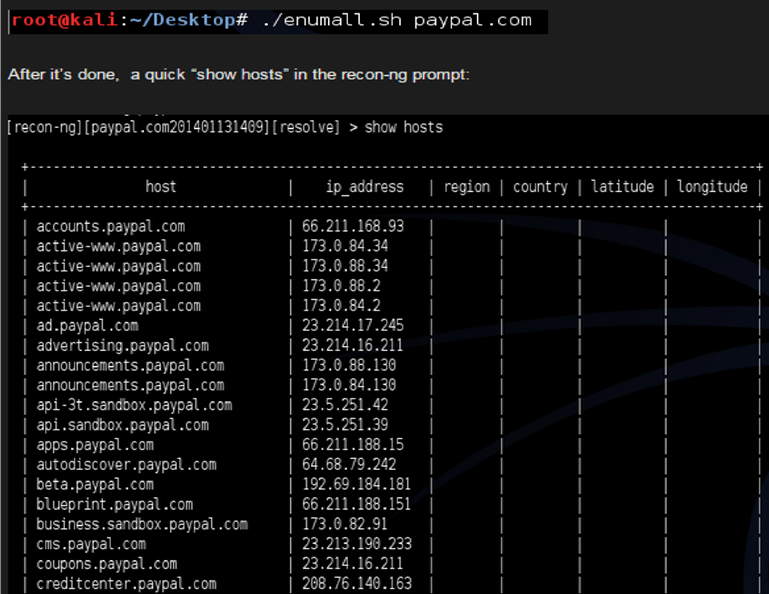
Task: Select IP address 208.76.140.163
Action: tap(357, 584)
